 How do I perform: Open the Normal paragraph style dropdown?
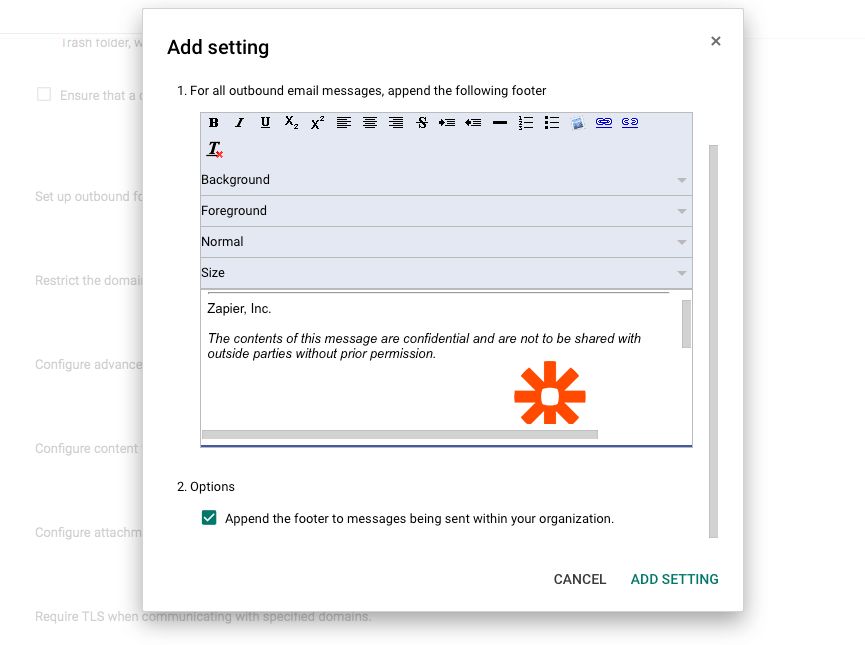coord(445,242)
